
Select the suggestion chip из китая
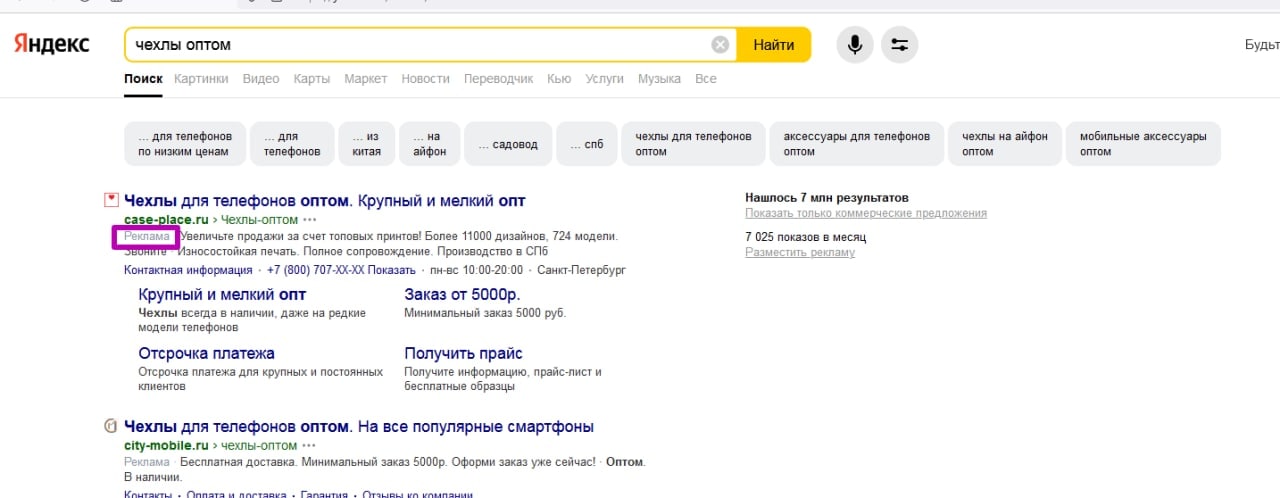[366, 144]
